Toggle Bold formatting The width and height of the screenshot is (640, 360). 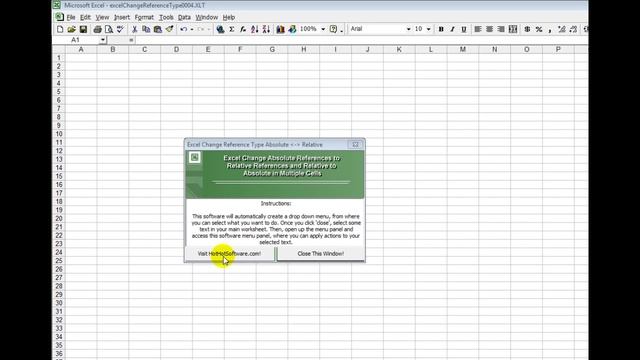[x=441, y=29]
